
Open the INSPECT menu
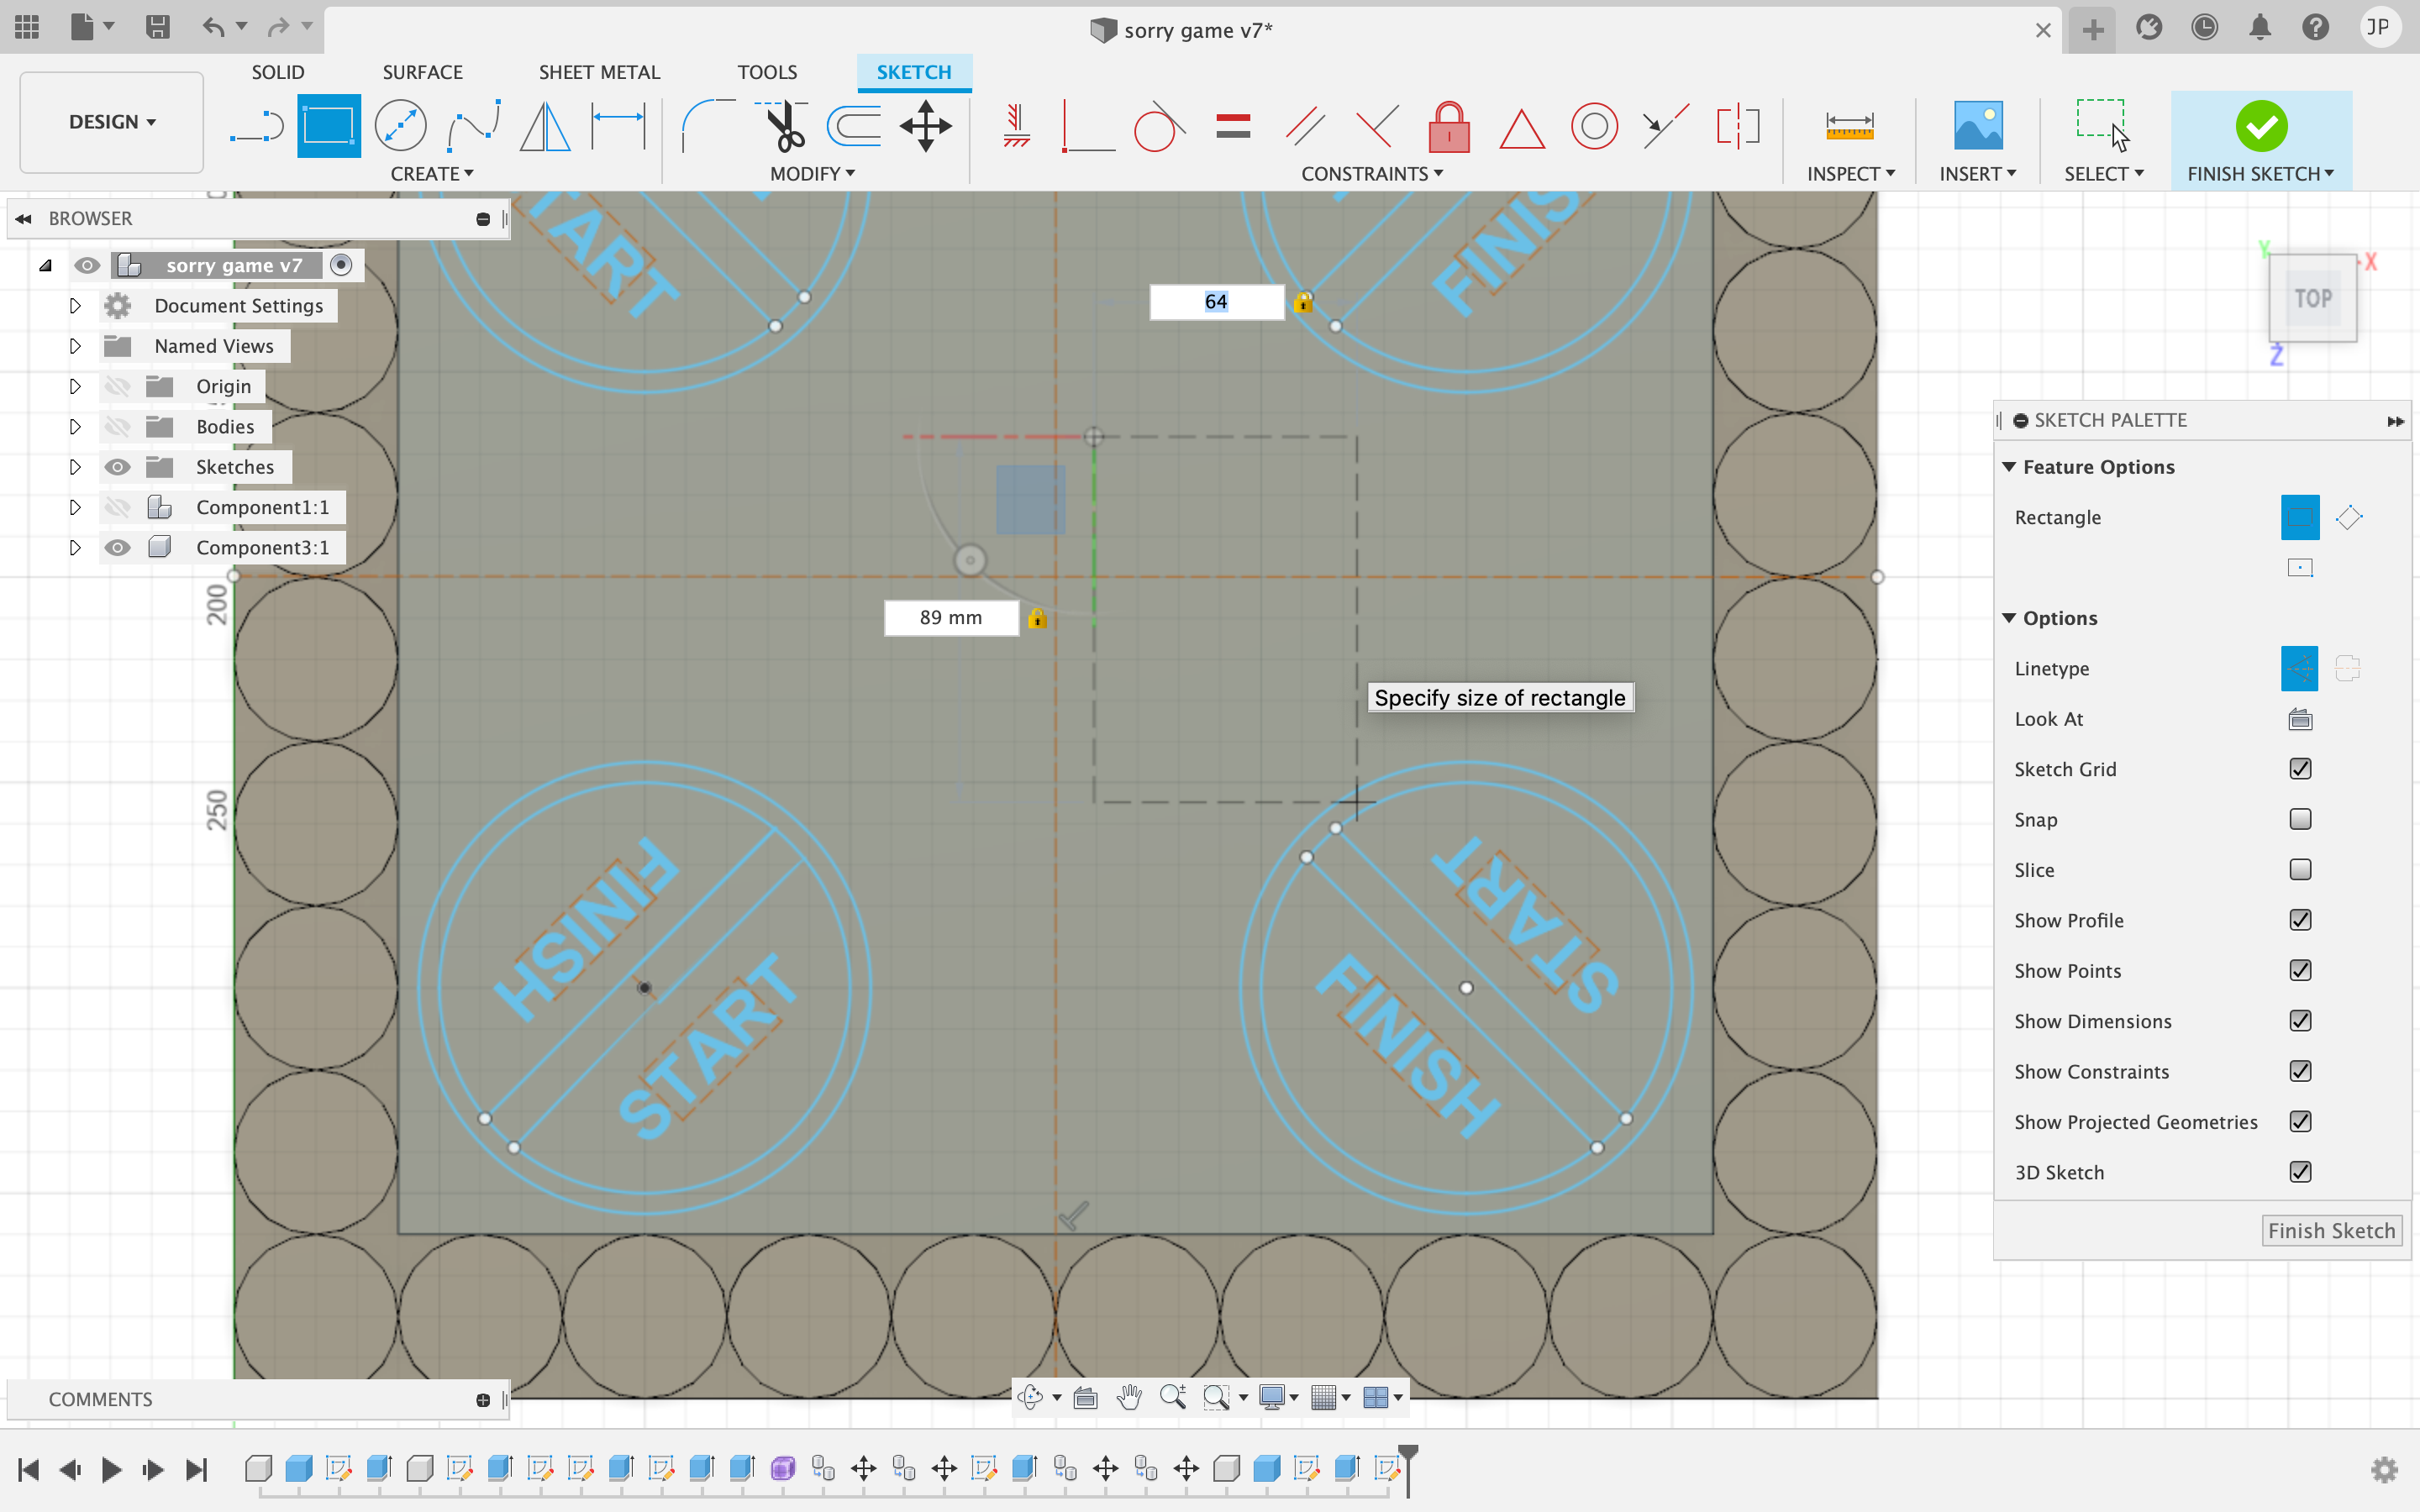coord(1851,174)
